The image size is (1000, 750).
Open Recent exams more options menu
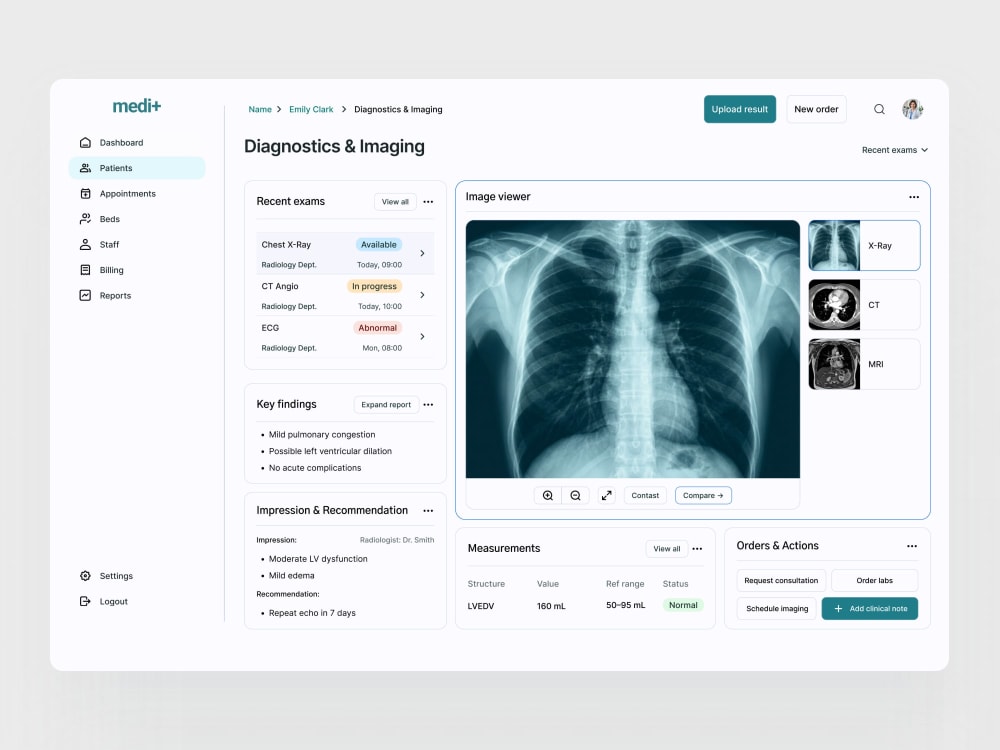pyautogui.click(x=428, y=202)
